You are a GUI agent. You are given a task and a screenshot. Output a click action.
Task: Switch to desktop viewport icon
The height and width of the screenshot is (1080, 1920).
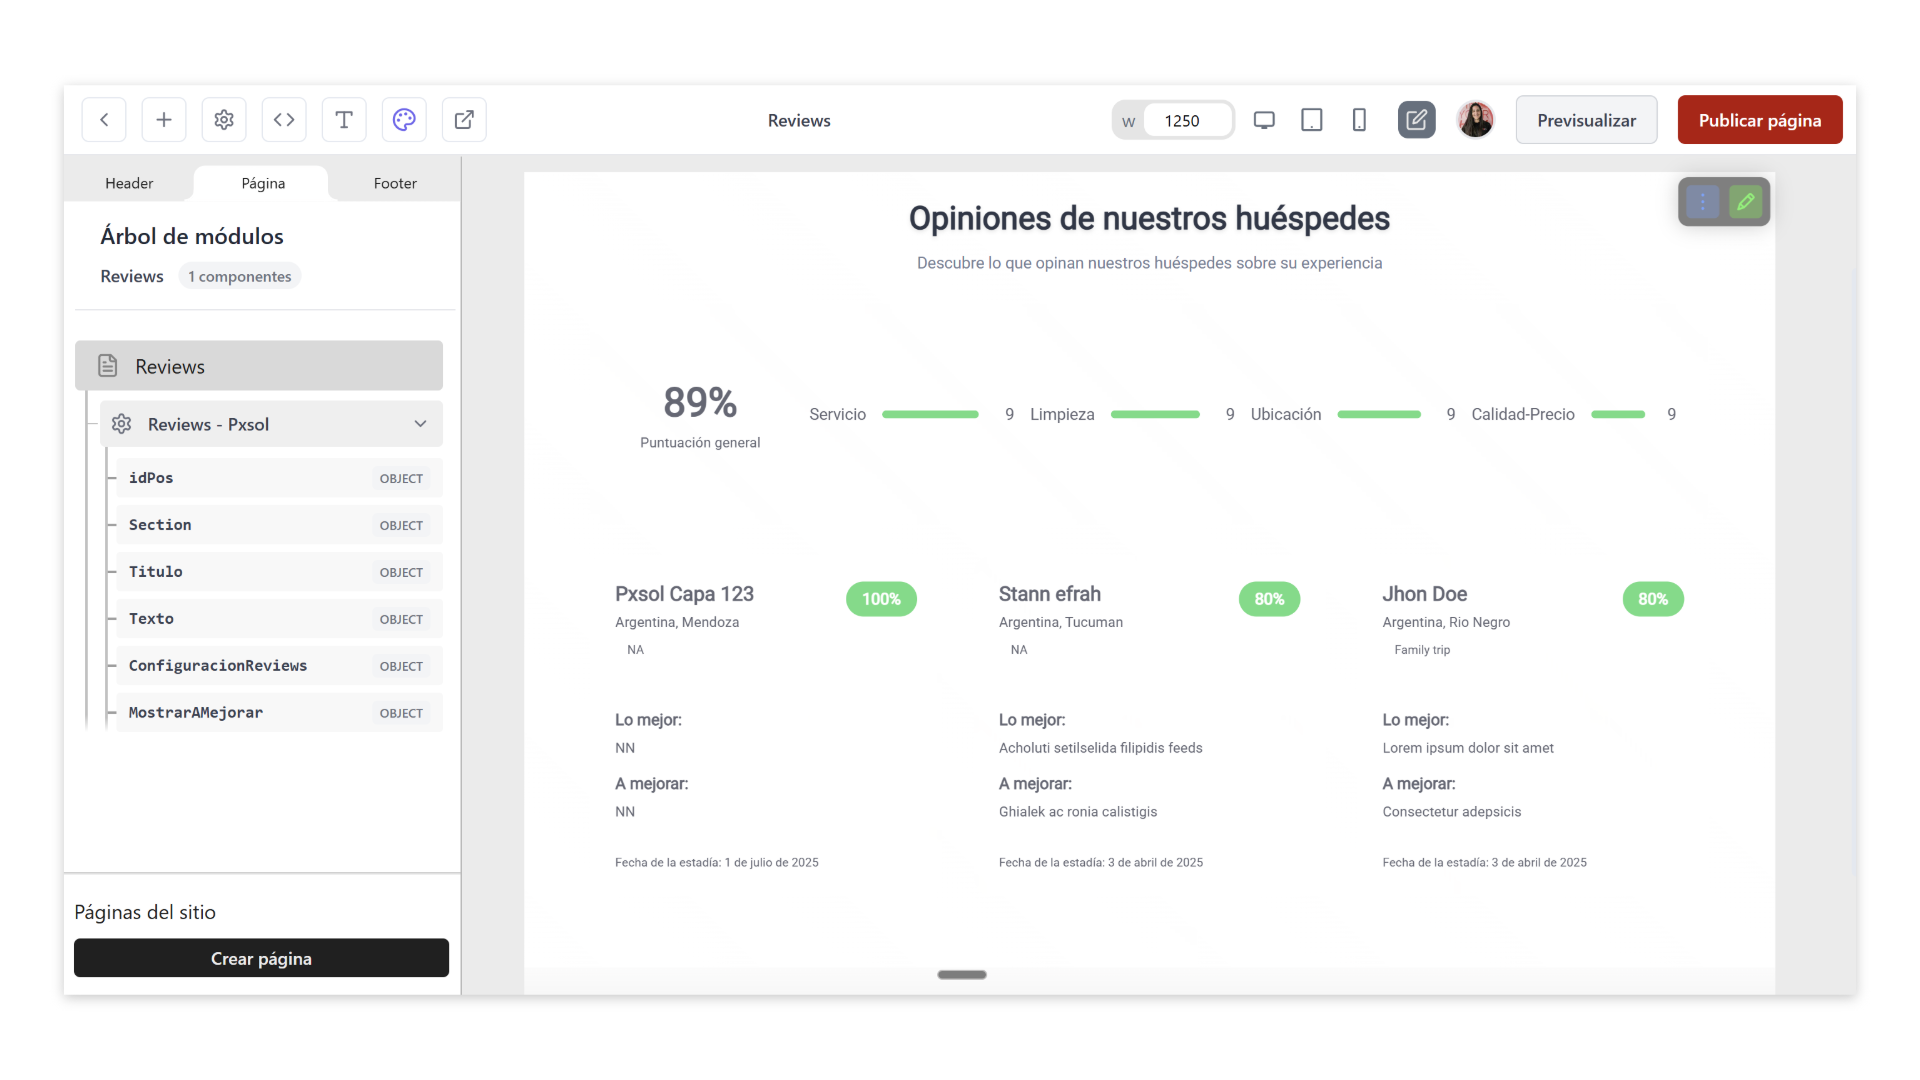pyautogui.click(x=1264, y=120)
